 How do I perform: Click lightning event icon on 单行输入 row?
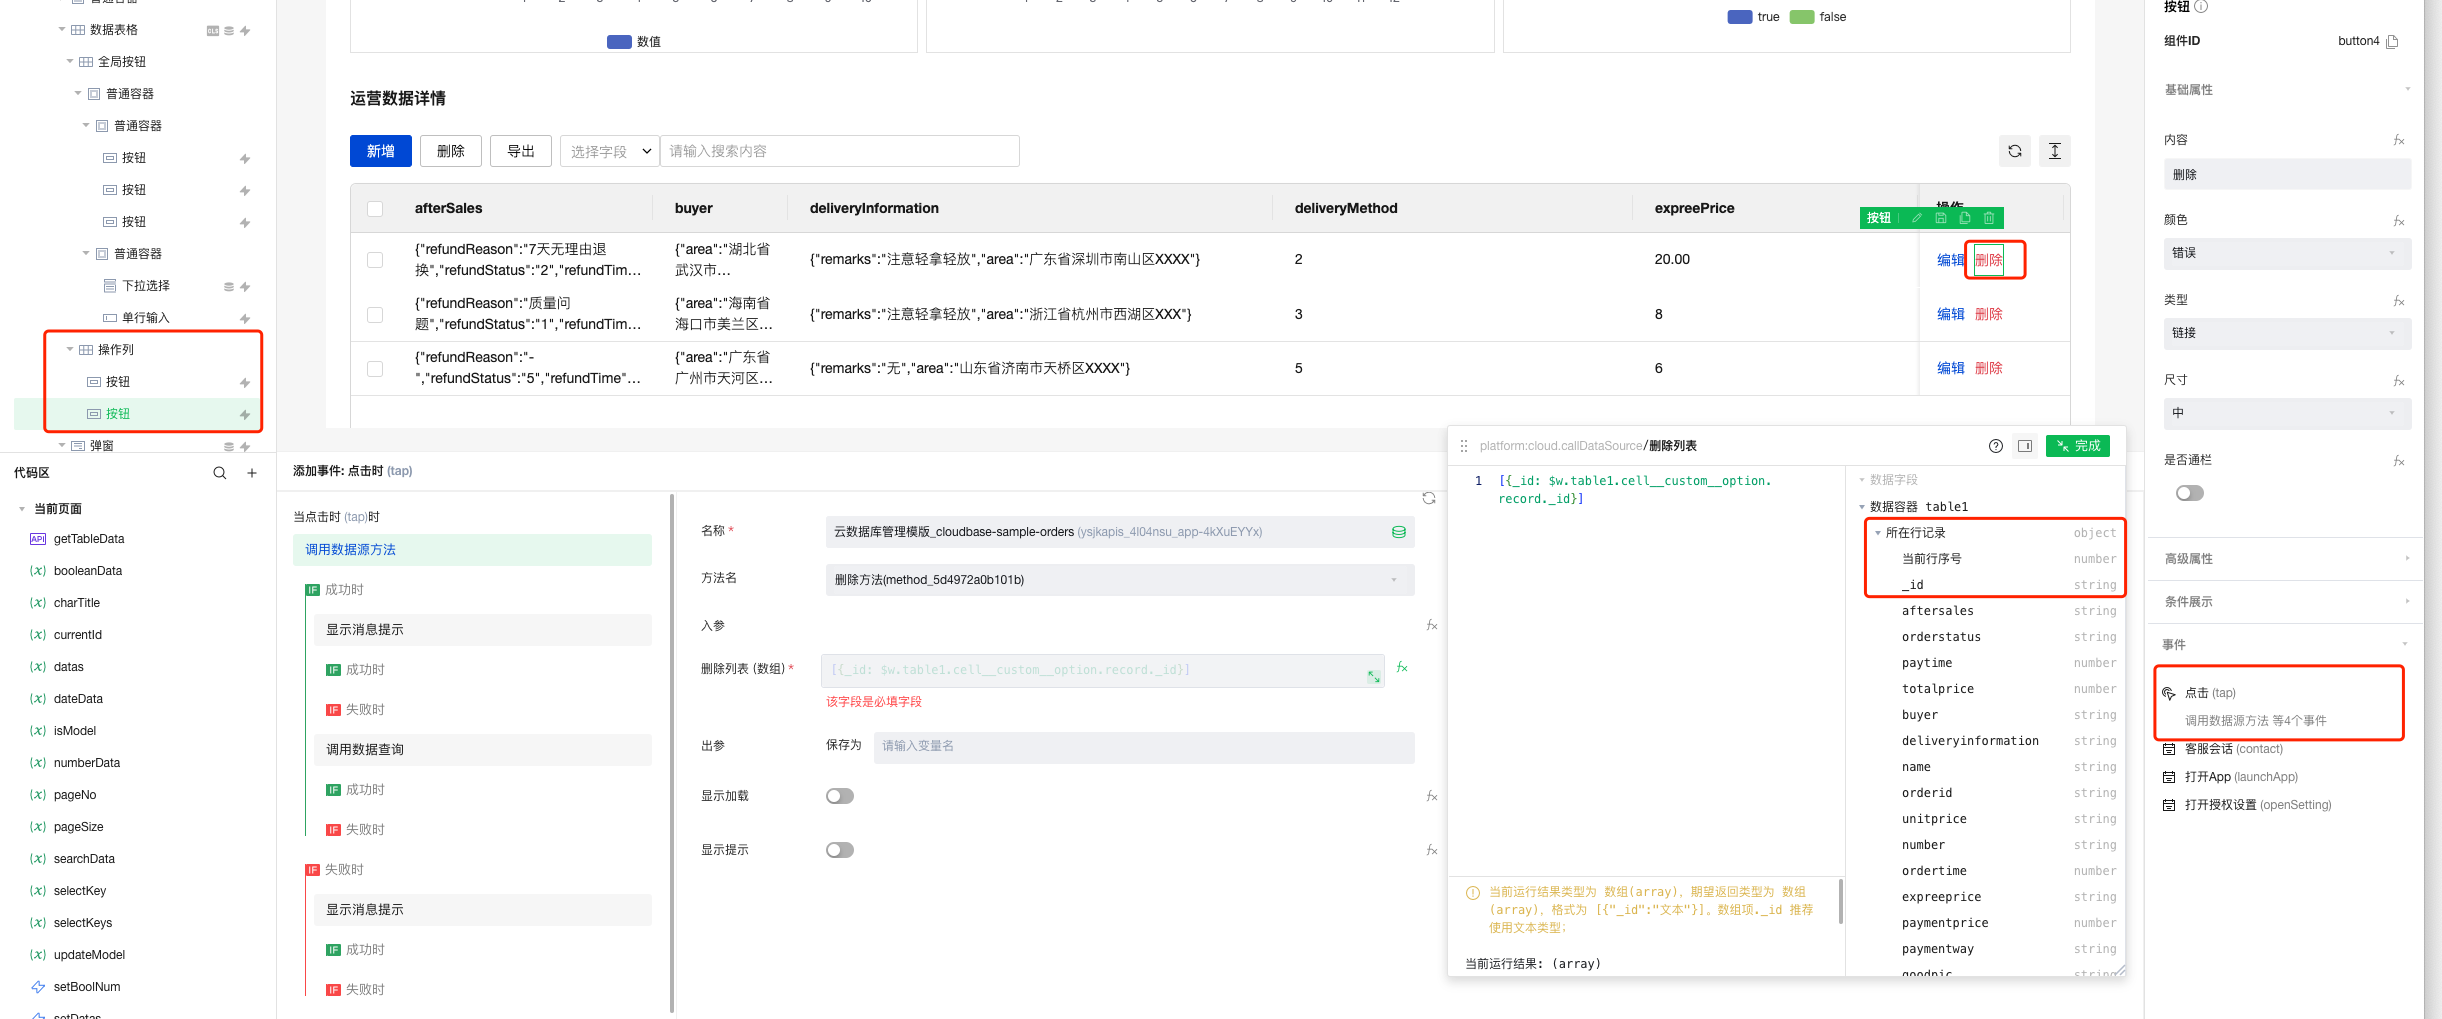pos(245,318)
